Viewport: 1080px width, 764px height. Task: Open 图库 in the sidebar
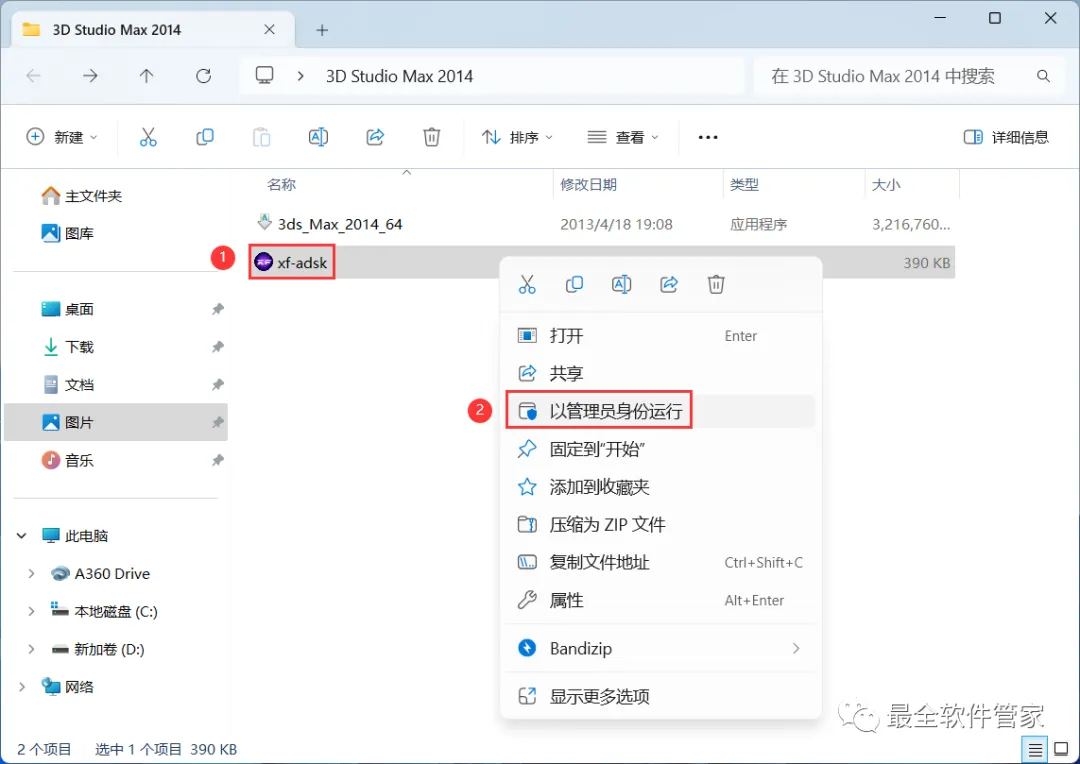pyautogui.click(x=68, y=234)
